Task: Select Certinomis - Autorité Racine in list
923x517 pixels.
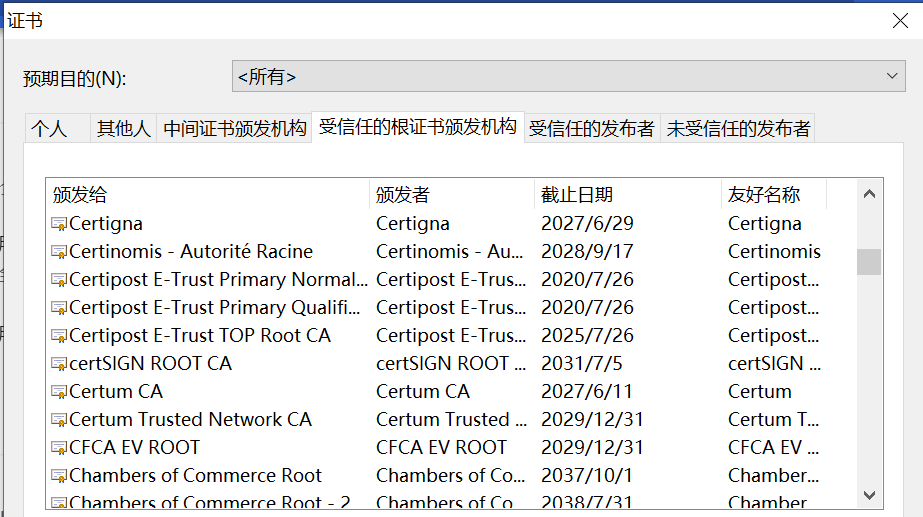Action: [191, 251]
